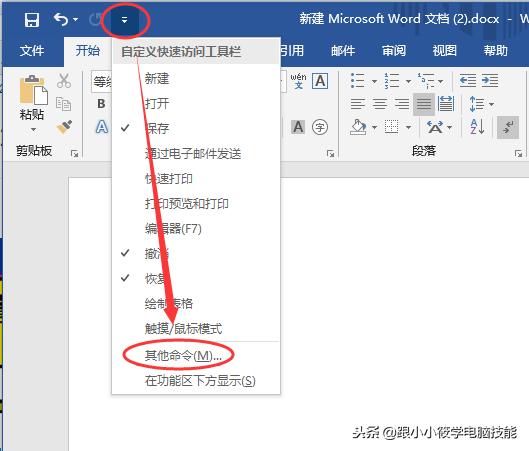Expand the 粘贴 options arrow

tap(33, 129)
